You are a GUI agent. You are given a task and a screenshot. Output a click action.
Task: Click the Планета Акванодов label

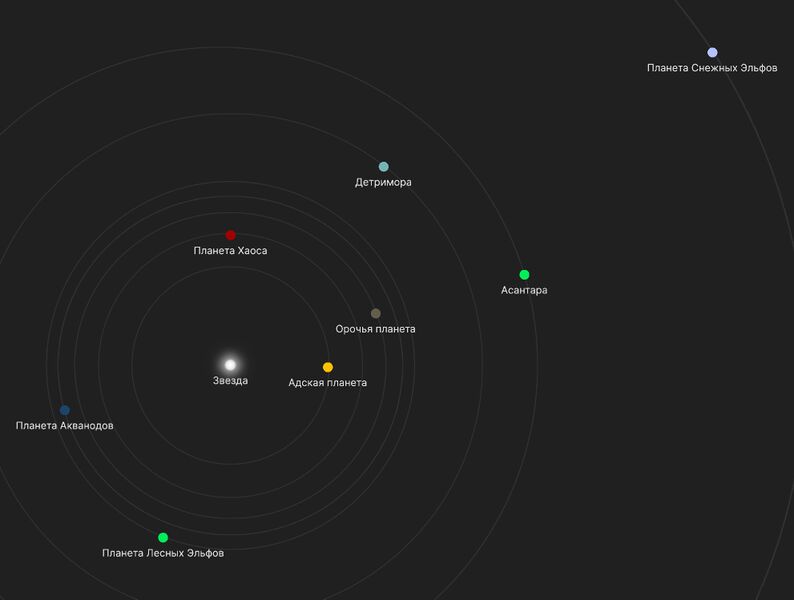point(65,426)
